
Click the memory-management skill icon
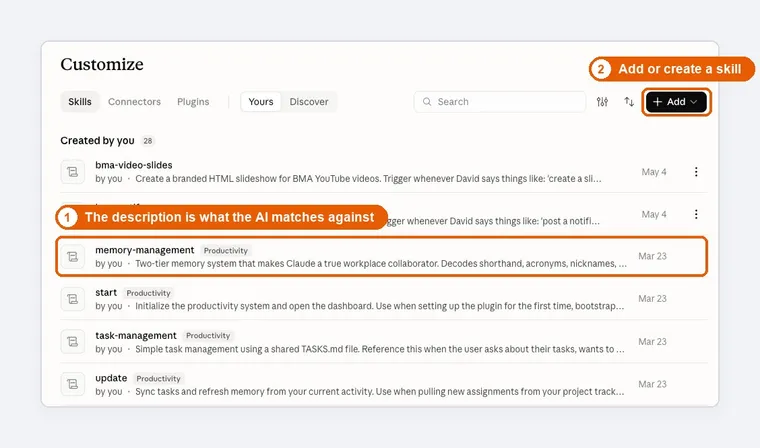(x=73, y=256)
